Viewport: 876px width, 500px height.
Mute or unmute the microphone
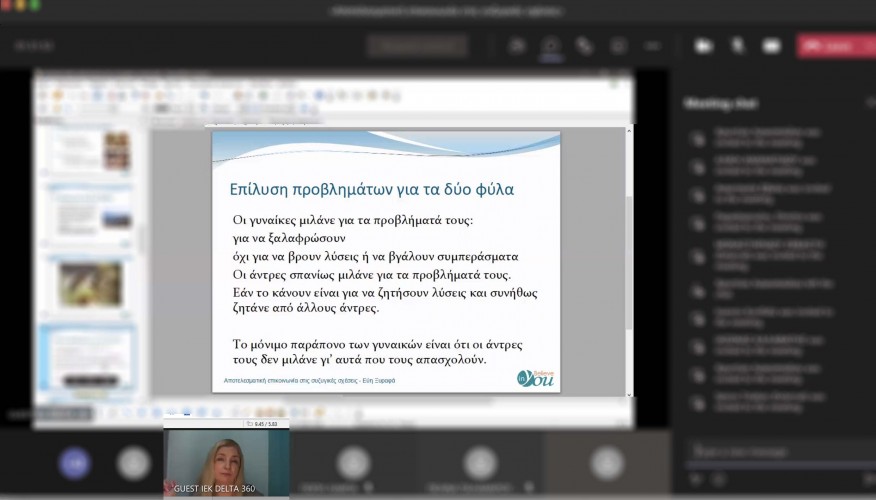click(x=738, y=46)
